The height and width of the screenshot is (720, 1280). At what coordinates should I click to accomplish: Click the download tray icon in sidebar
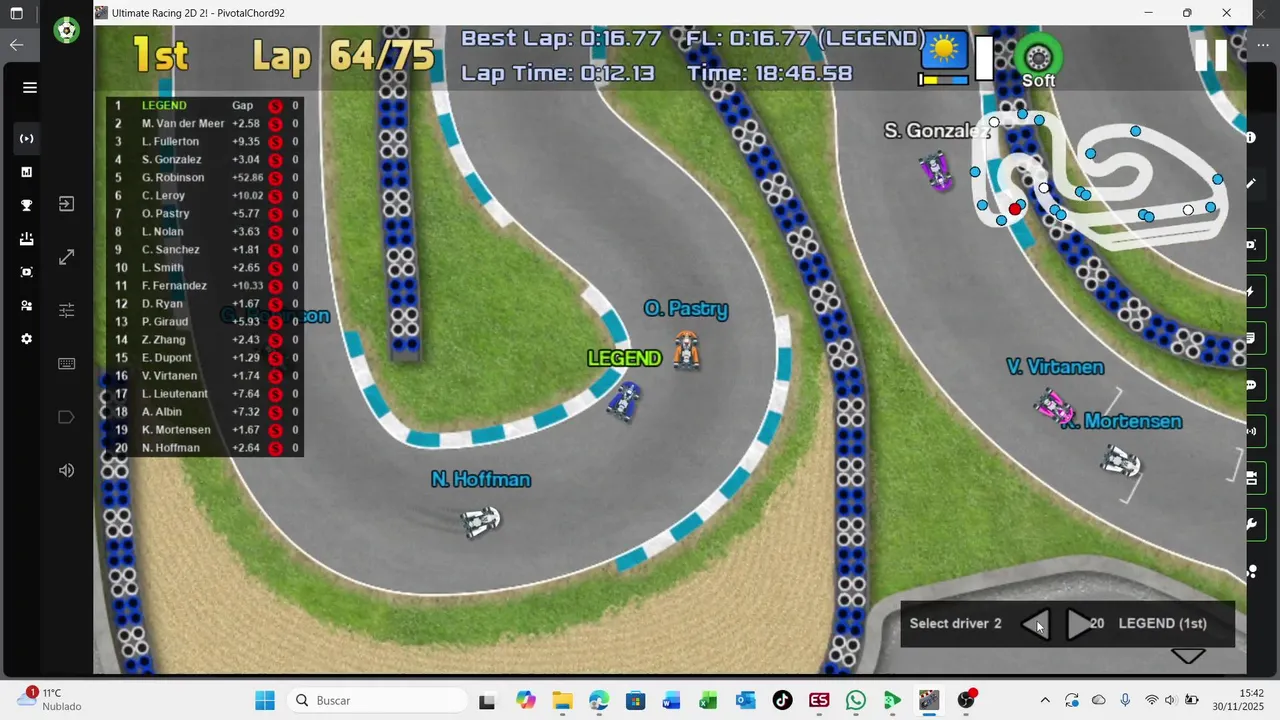(x=27, y=239)
